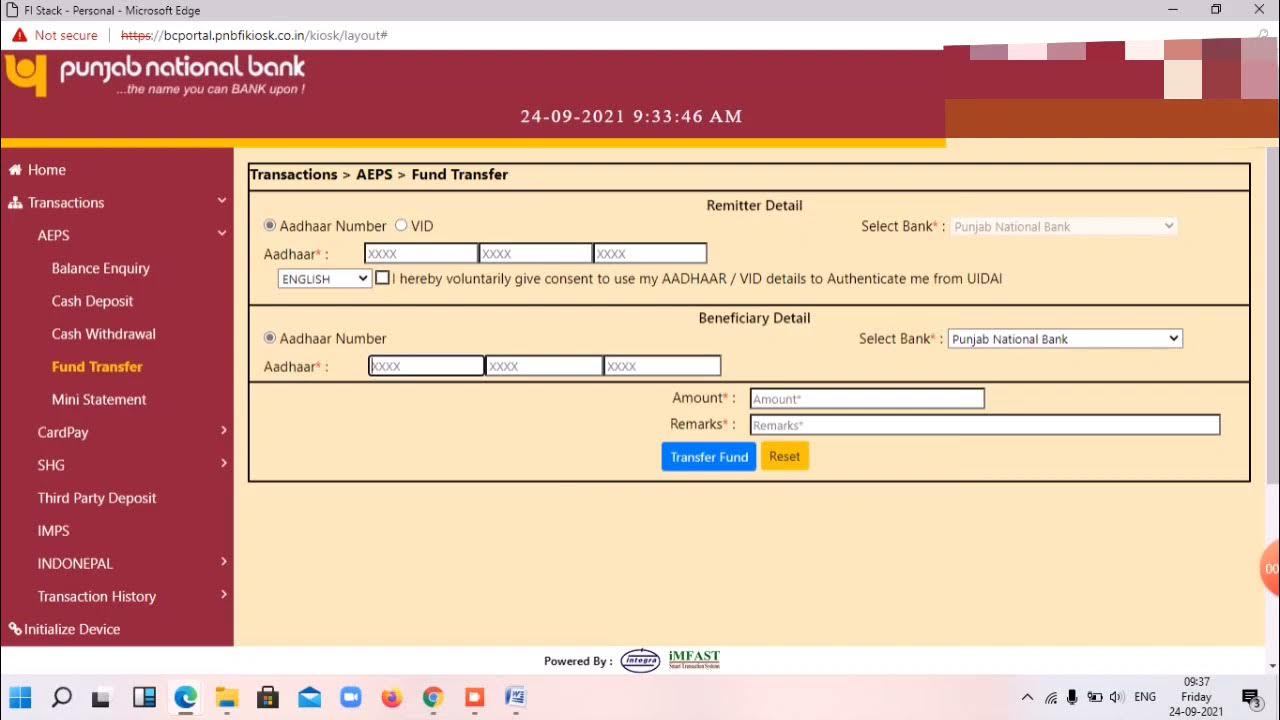Click the Integra logo in footer

pyautogui.click(x=640, y=660)
